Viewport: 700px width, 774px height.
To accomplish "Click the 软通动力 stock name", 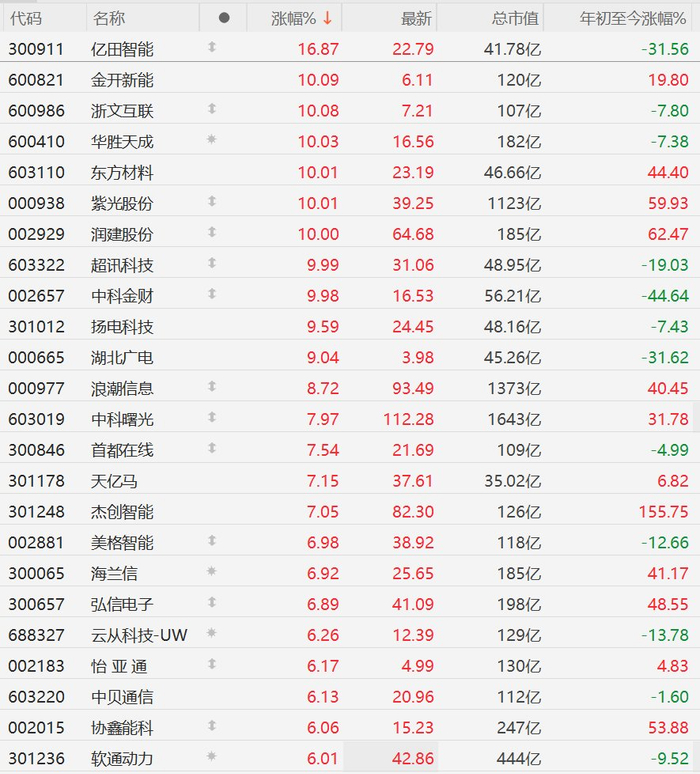I will pyautogui.click(x=122, y=759).
